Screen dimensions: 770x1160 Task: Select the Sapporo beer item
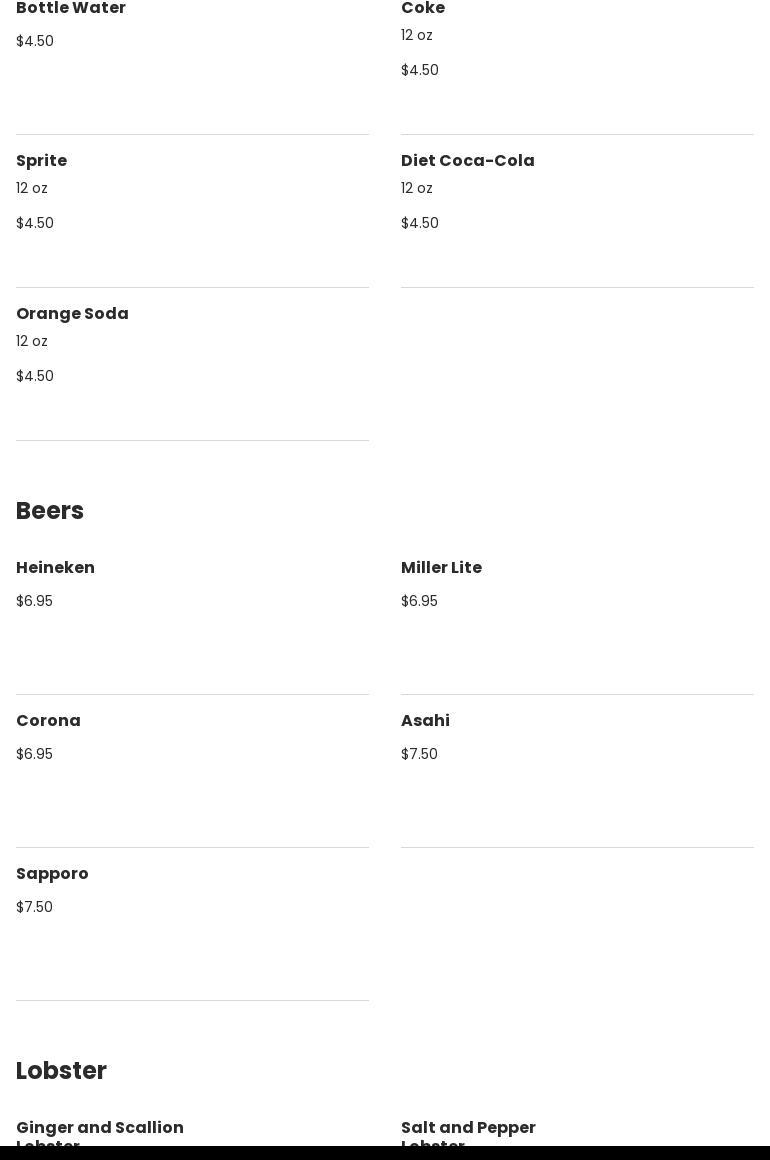[52, 874]
